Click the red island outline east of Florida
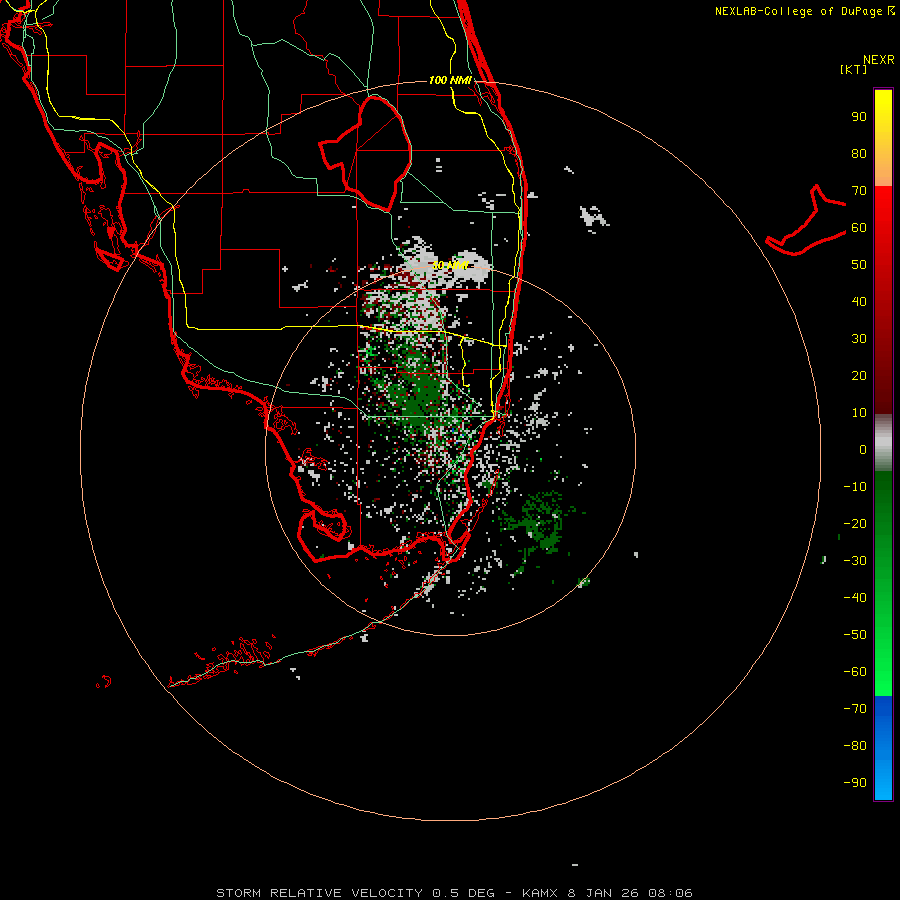This screenshot has height=900, width=900. [806, 221]
